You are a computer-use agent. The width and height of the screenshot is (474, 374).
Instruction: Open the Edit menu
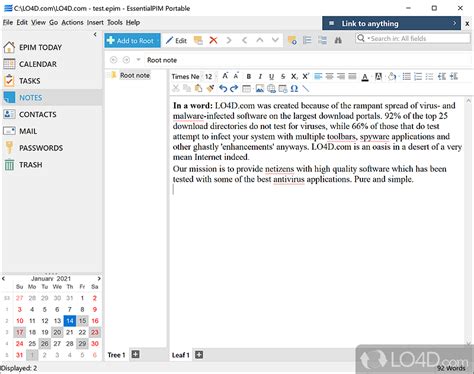click(x=22, y=23)
